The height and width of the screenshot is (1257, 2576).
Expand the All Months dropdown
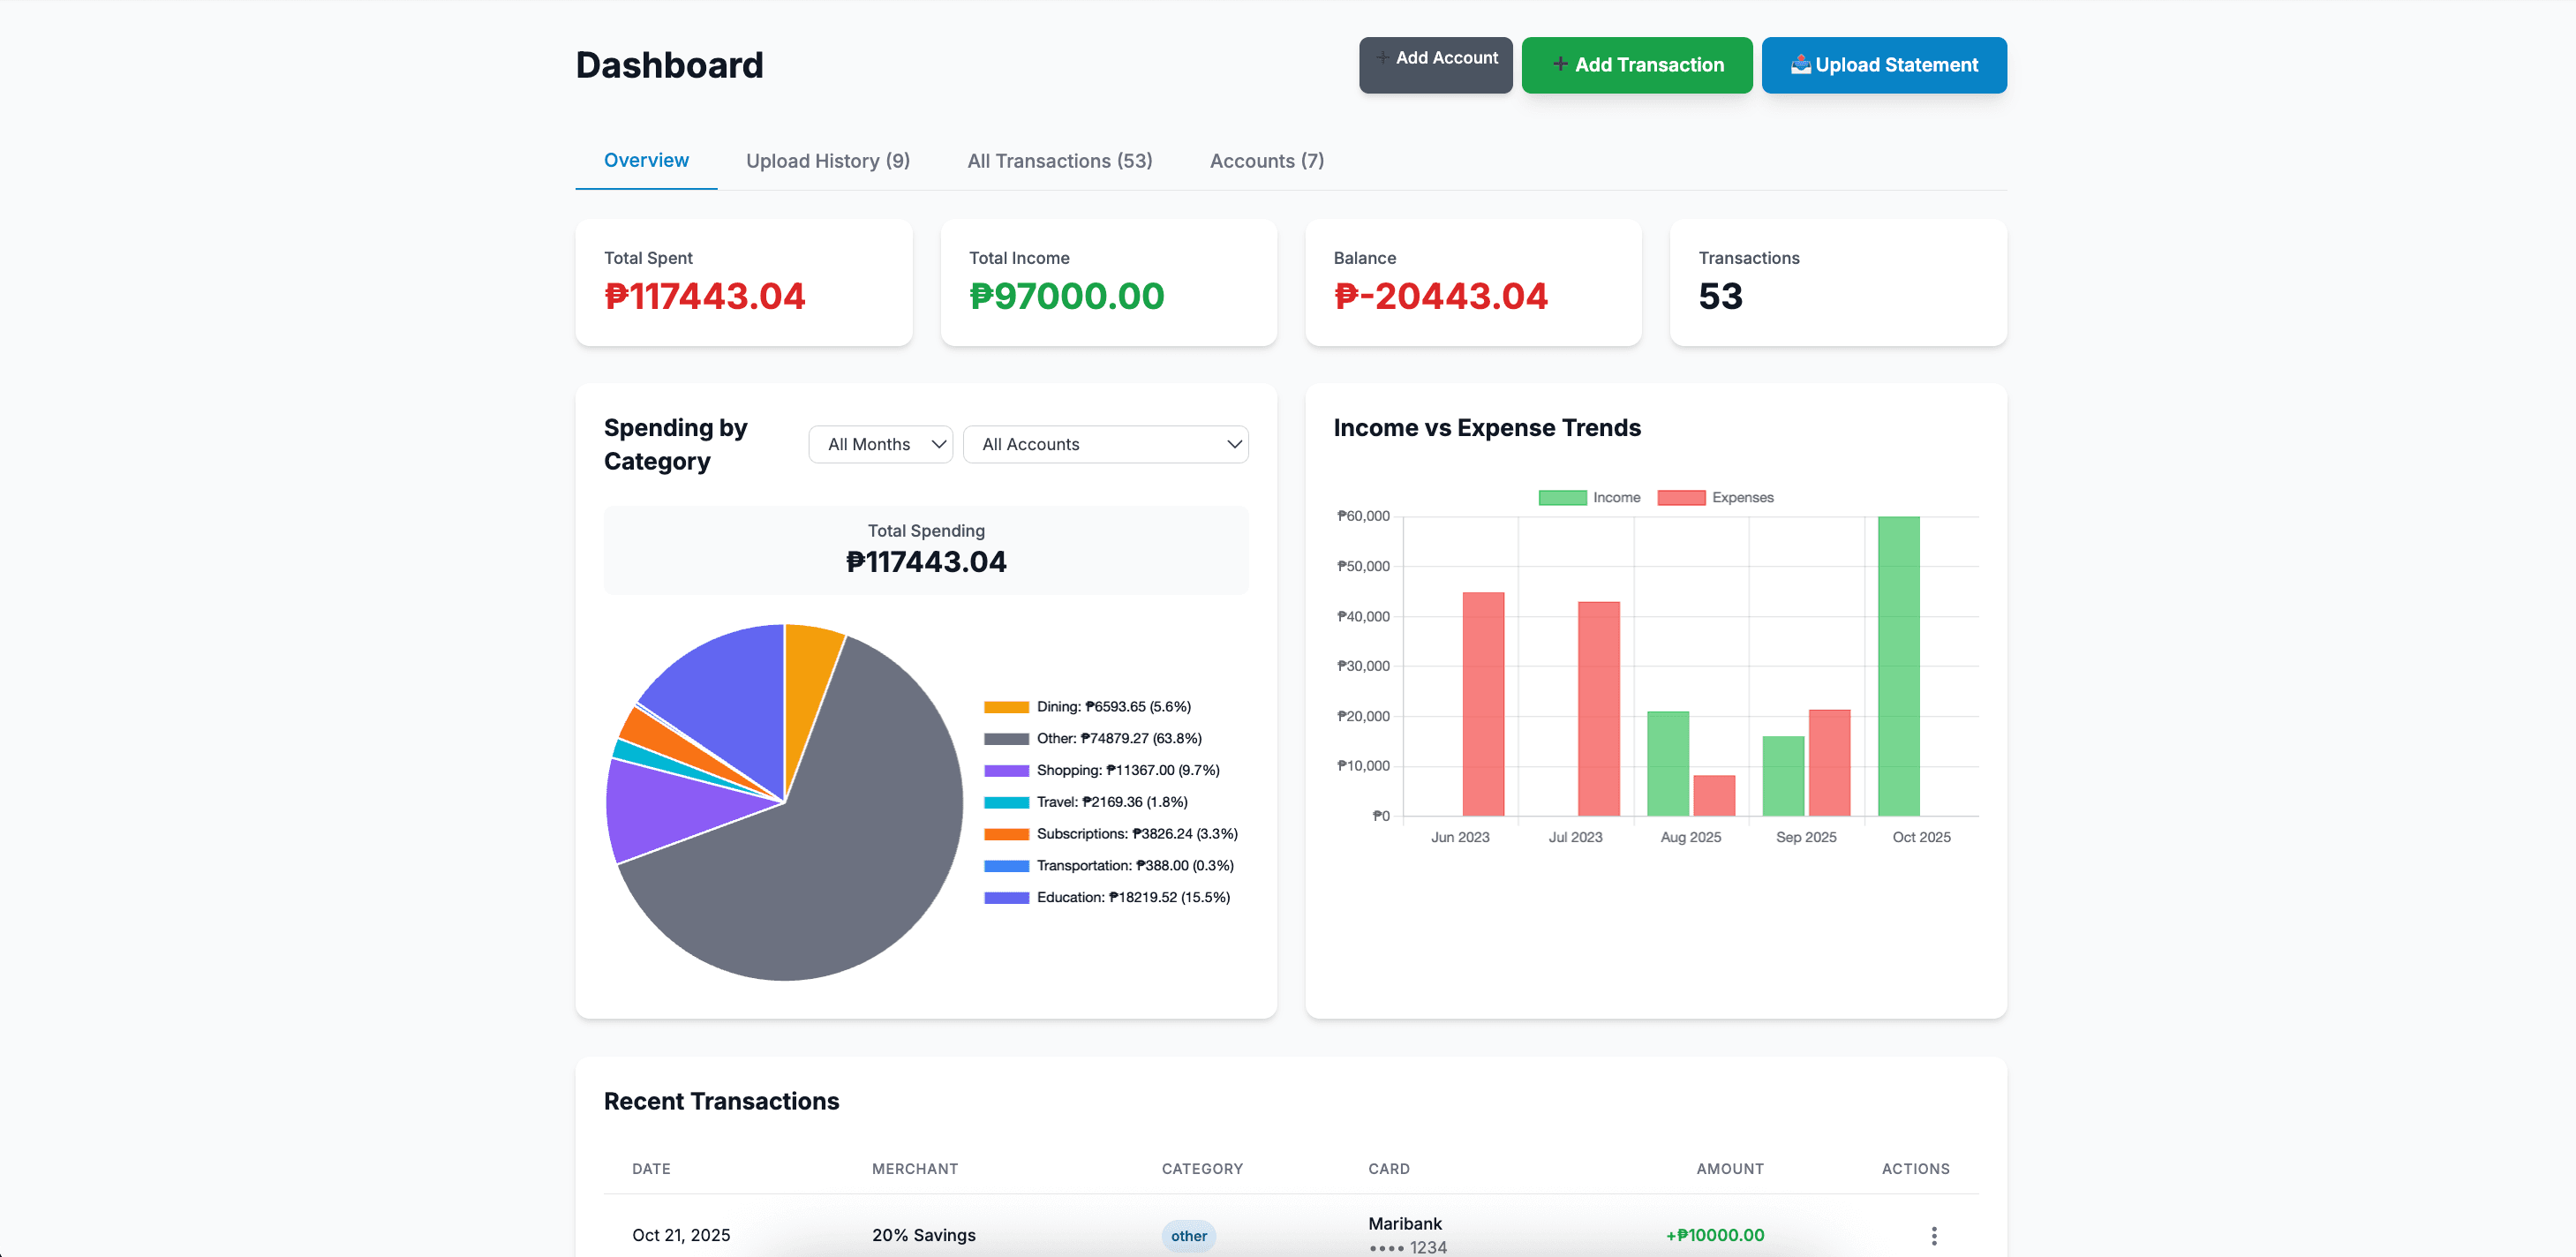(880, 444)
